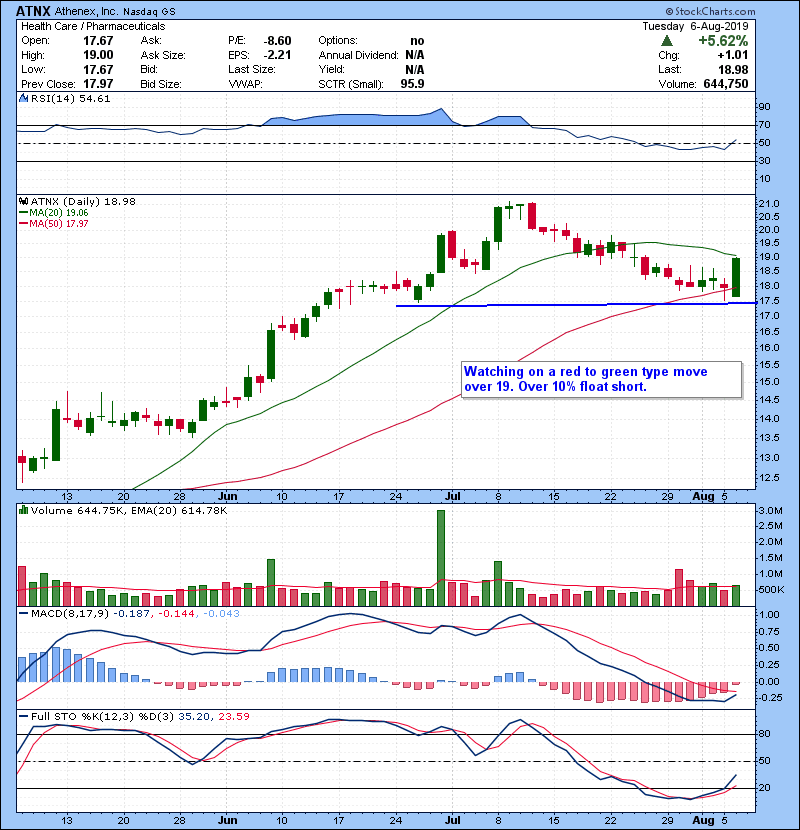Click the EPS value -2.21
800x830 pixels.
(x=277, y=55)
